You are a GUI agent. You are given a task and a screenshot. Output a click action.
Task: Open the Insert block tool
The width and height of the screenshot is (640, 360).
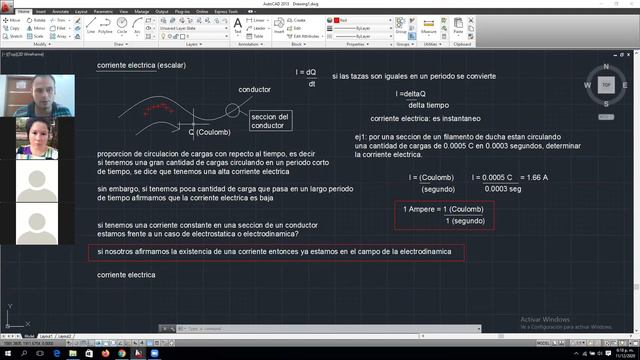click(279, 25)
